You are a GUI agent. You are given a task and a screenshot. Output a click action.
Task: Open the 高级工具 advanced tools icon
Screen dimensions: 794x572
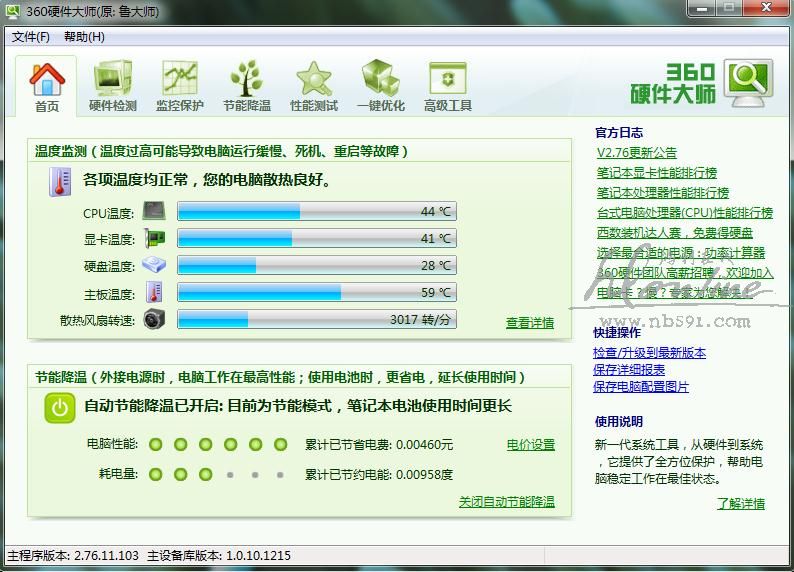[x=447, y=80]
